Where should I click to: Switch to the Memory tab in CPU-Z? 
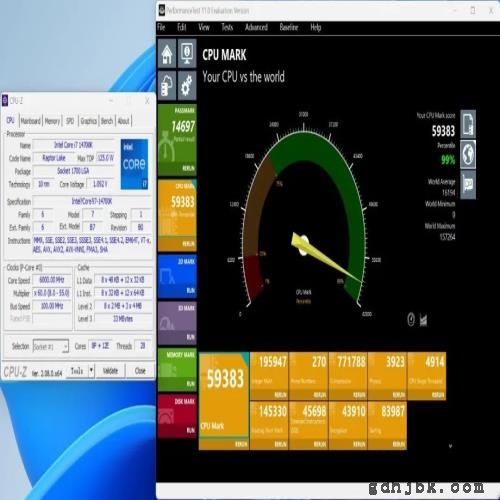52,121
